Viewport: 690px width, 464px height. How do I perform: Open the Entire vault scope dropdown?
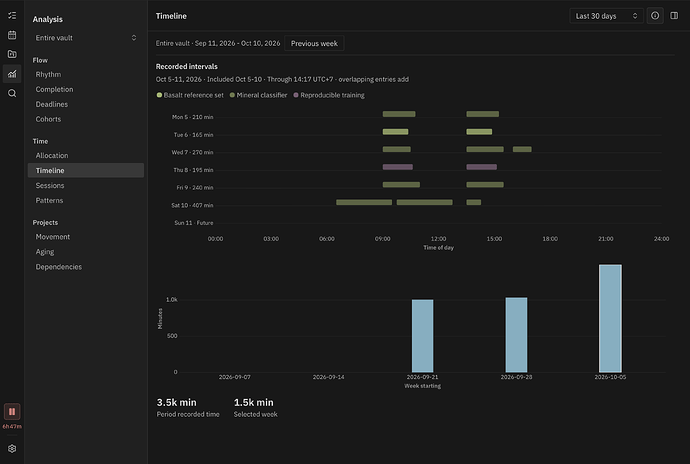pyautogui.click(x=86, y=38)
